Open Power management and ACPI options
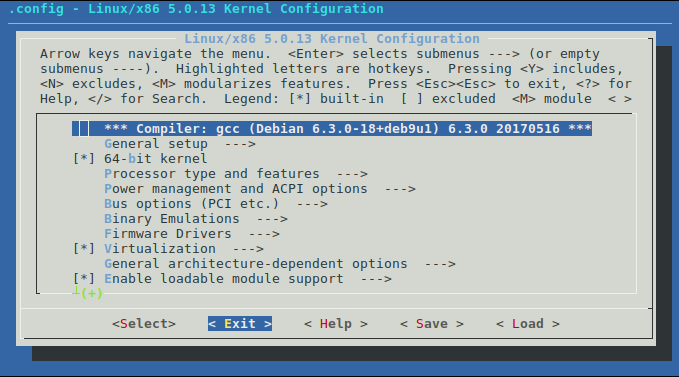 [260, 189]
